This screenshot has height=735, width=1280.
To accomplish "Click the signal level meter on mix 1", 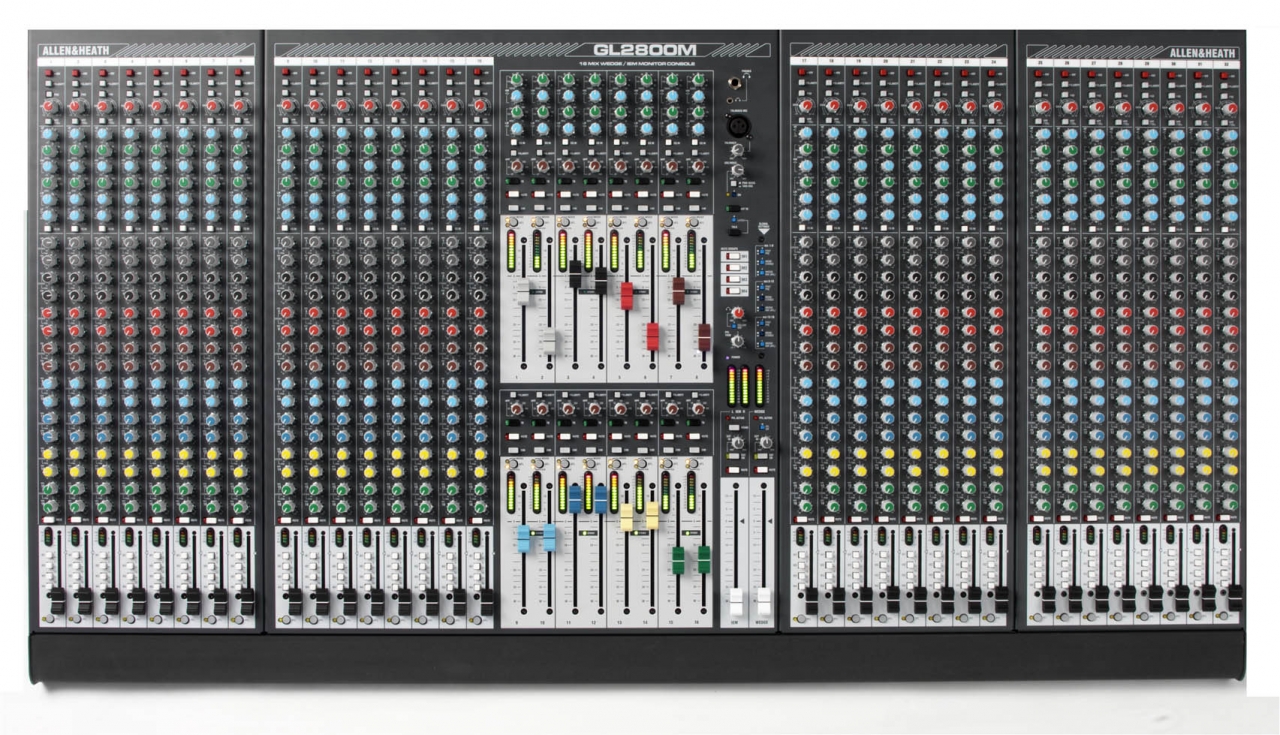I will 512,253.
